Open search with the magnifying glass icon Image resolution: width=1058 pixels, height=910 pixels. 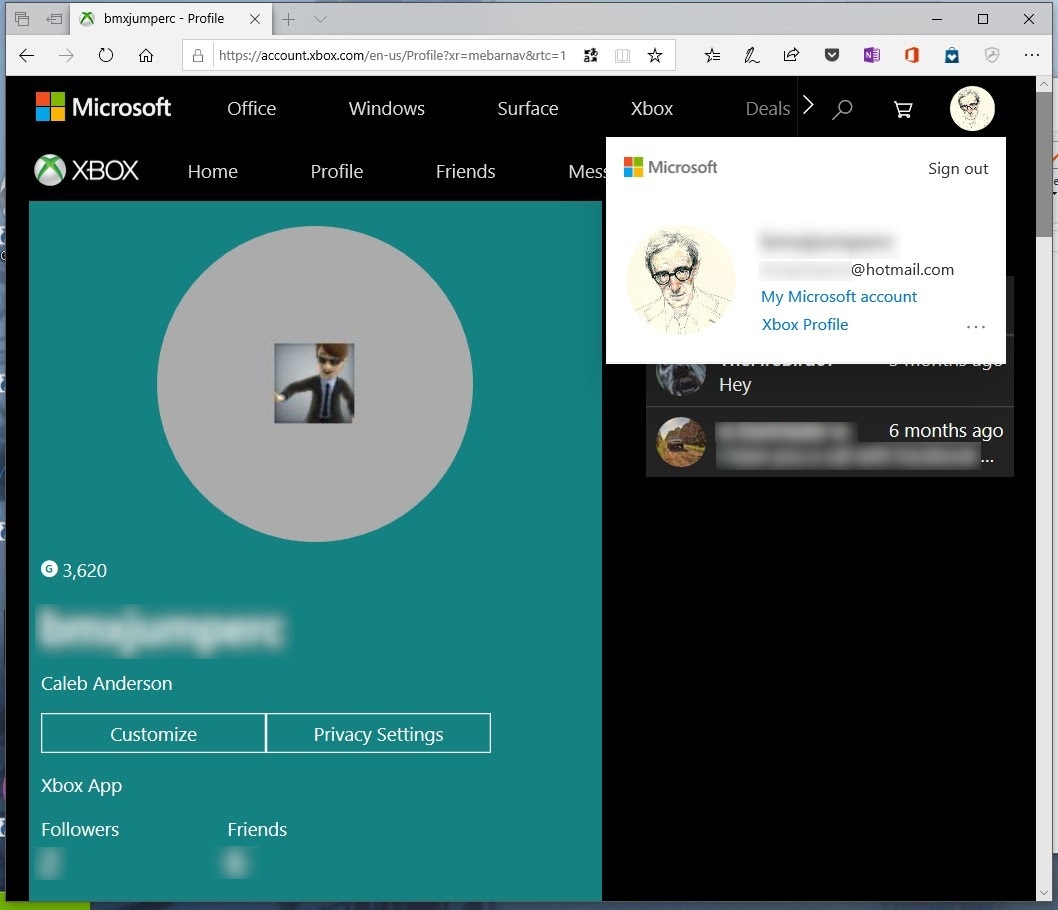point(842,109)
